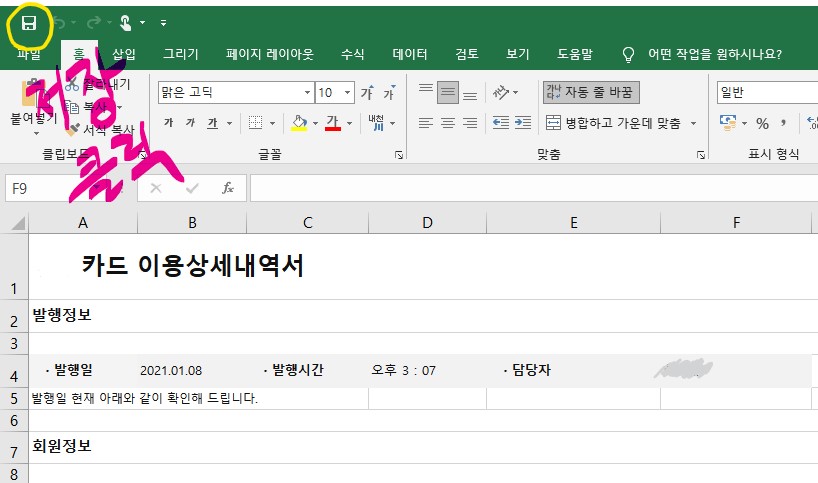Click the touch/mouse mode icon
The height and width of the screenshot is (483, 818).
[126, 22]
